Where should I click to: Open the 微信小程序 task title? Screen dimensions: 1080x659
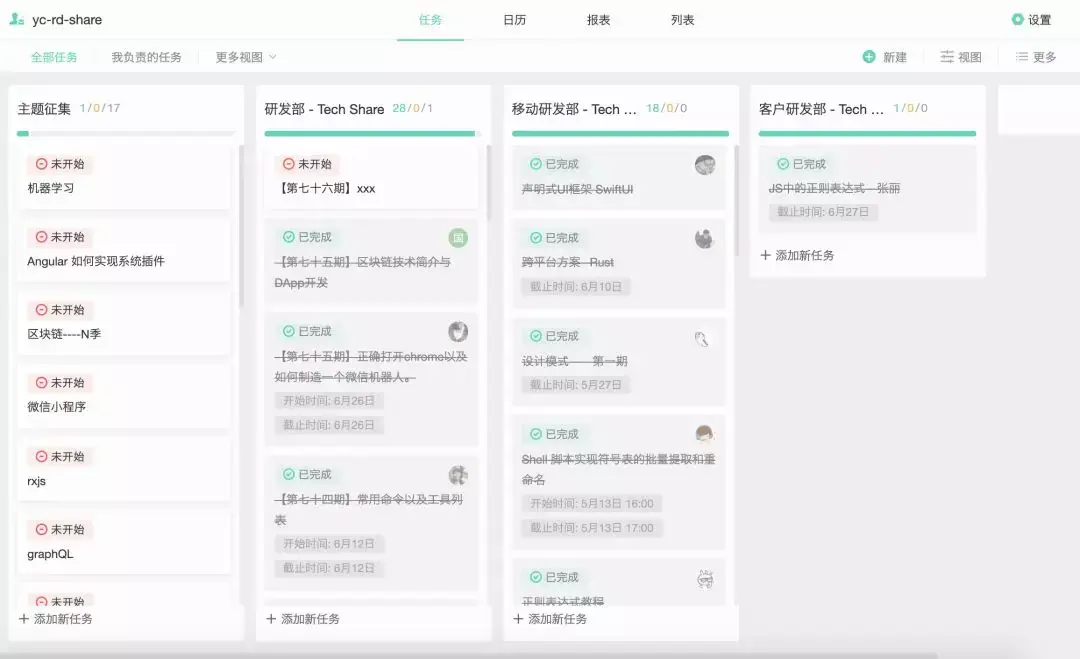[56, 407]
